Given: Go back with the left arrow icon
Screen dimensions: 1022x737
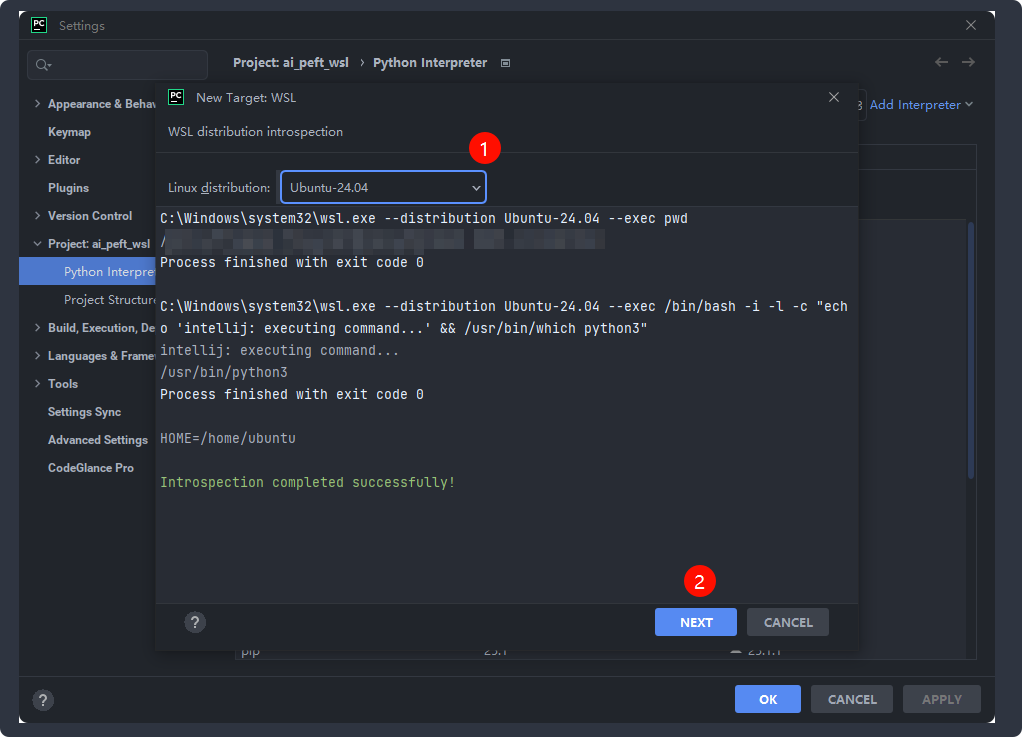Looking at the screenshot, I should pos(941,62).
